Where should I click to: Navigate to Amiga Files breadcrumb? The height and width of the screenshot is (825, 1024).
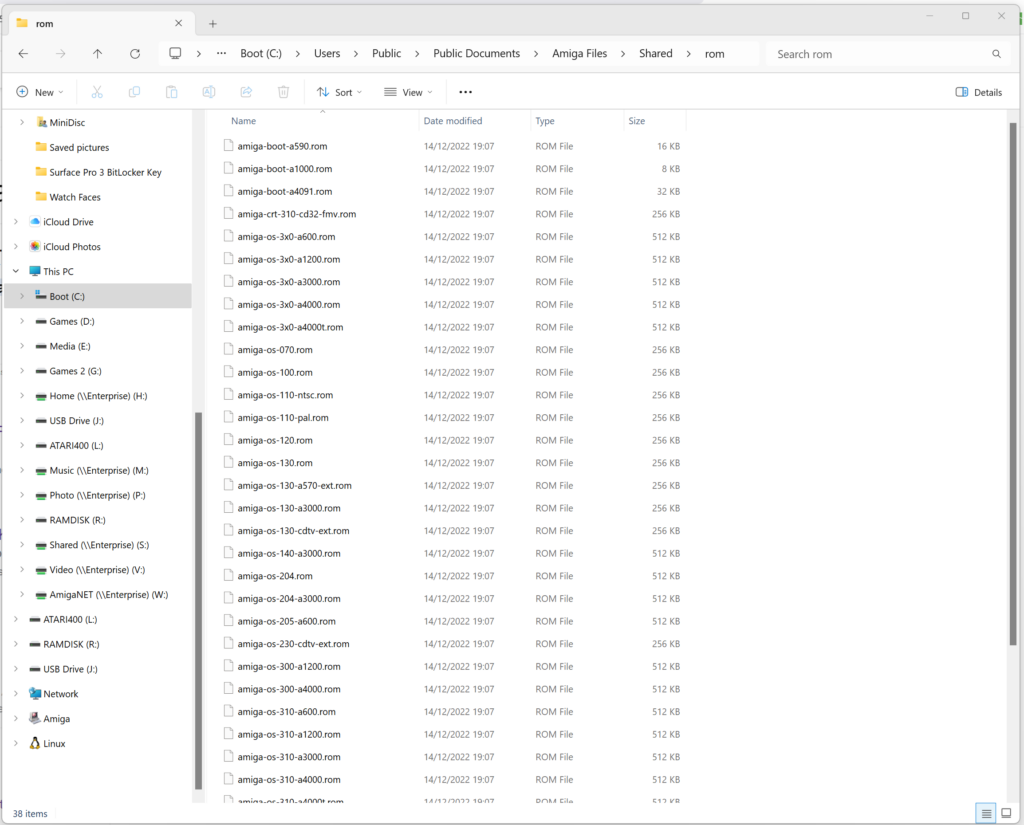[x=580, y=54]
